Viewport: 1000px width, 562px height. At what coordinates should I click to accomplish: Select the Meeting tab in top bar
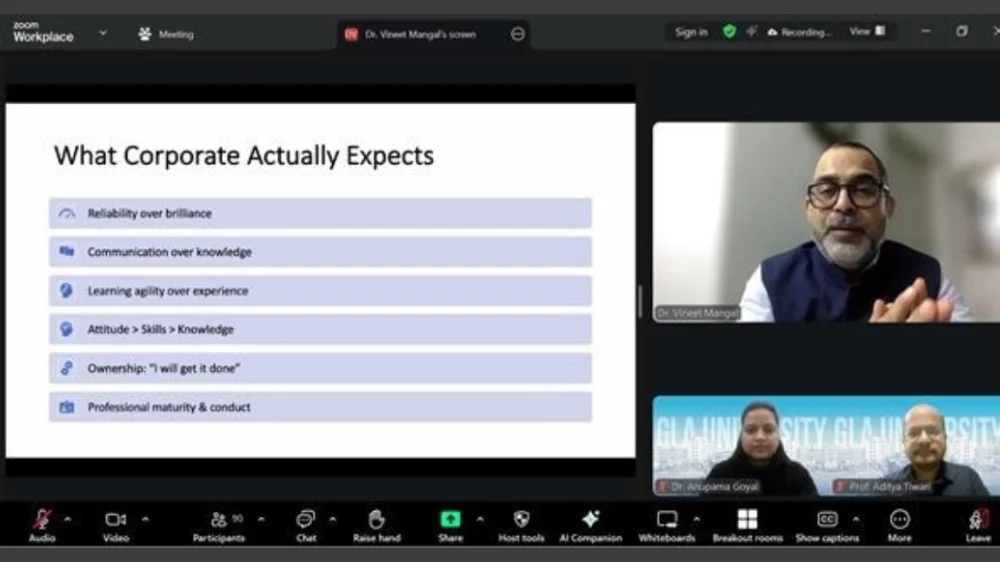(x=166, y=34)
